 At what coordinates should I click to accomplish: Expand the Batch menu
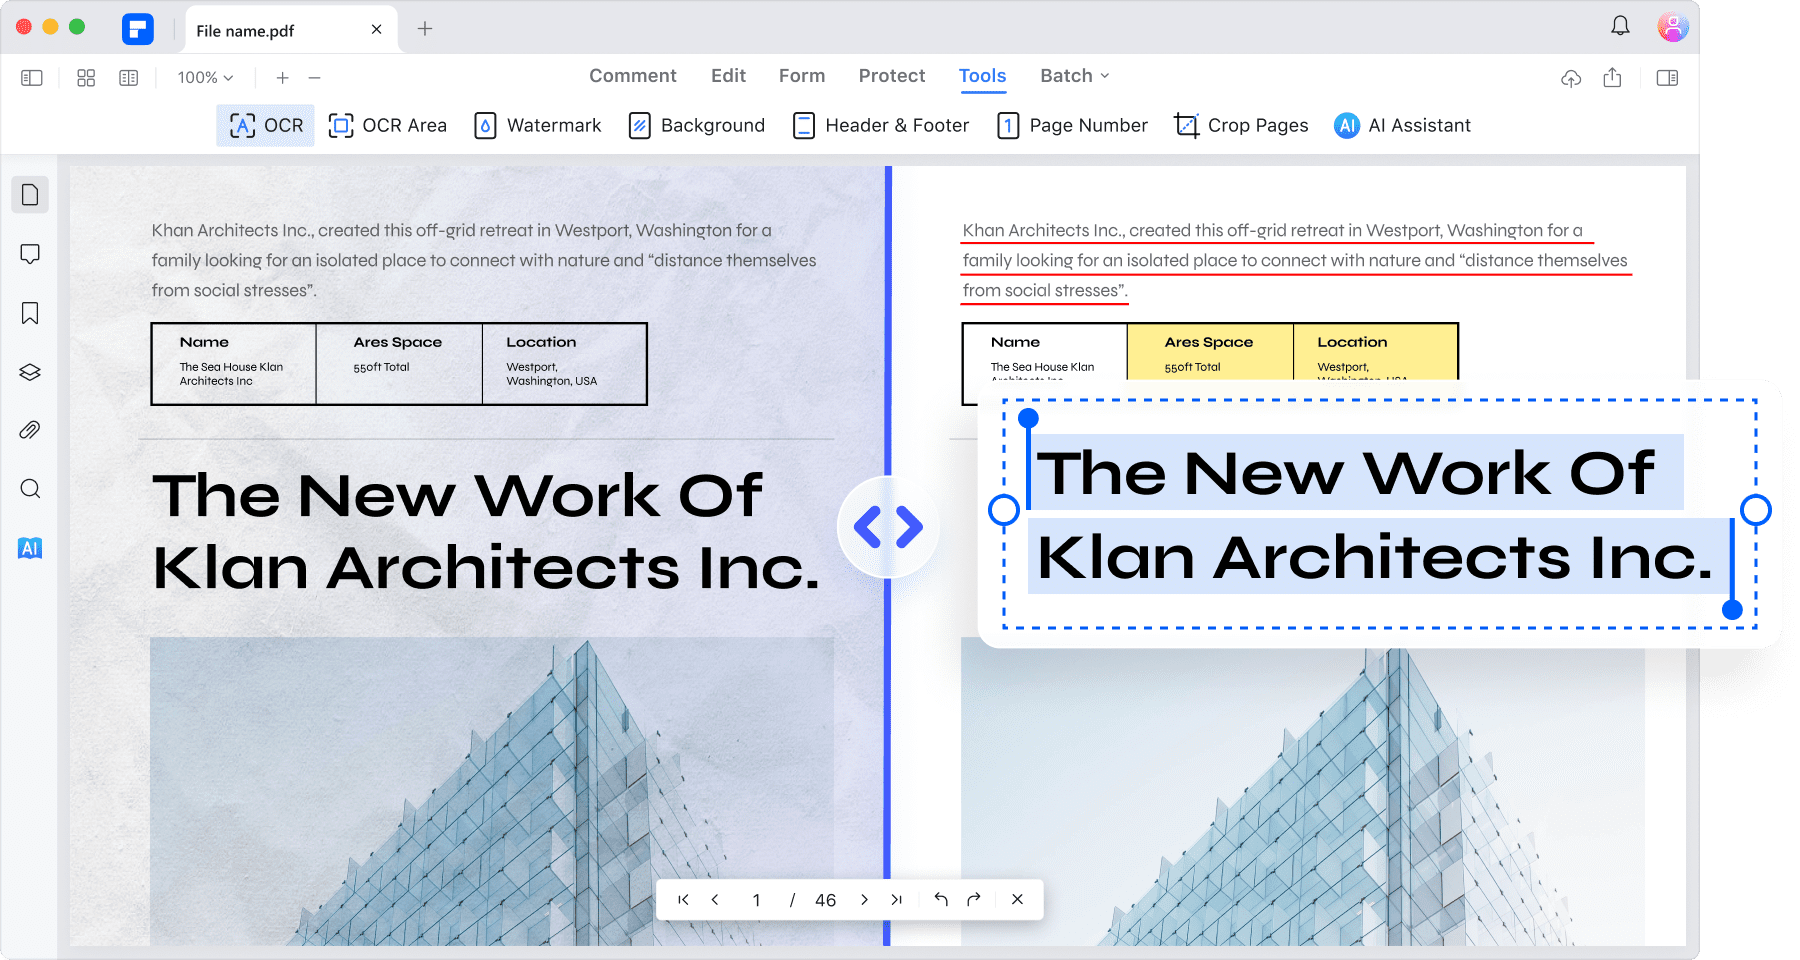pyautogui.click(x=1075, y=76)
